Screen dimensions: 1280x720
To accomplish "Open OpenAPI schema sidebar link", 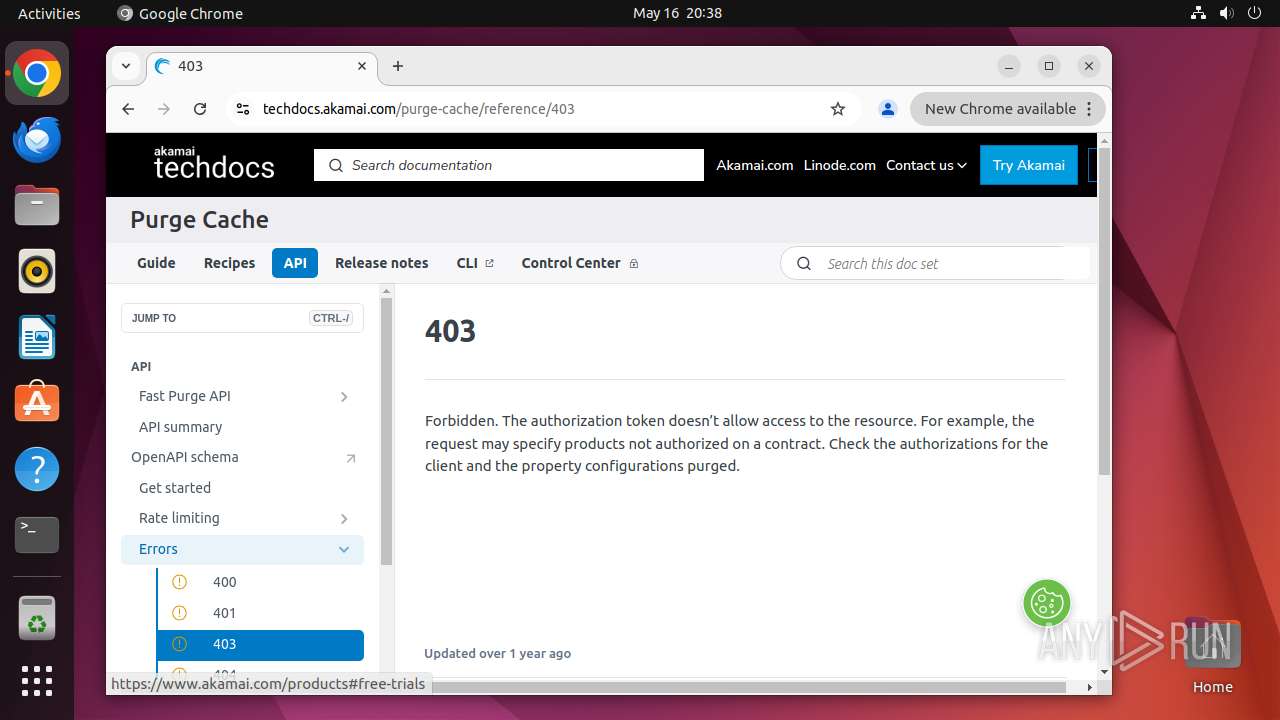I will pos(185,457).
